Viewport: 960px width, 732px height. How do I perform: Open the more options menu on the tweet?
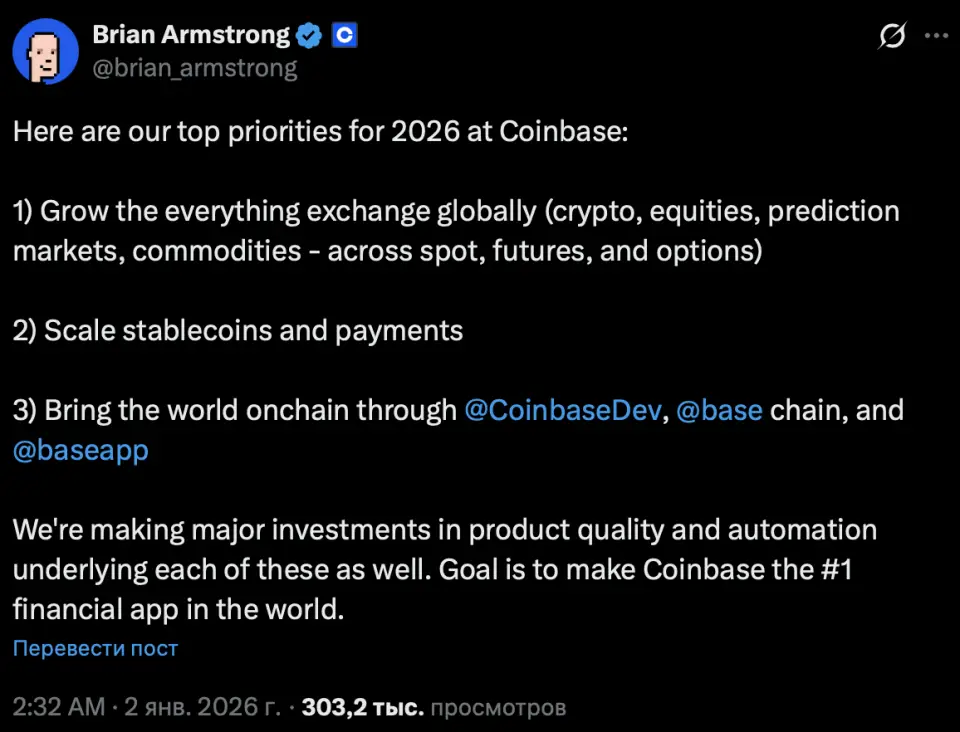(x=937, y=33)
